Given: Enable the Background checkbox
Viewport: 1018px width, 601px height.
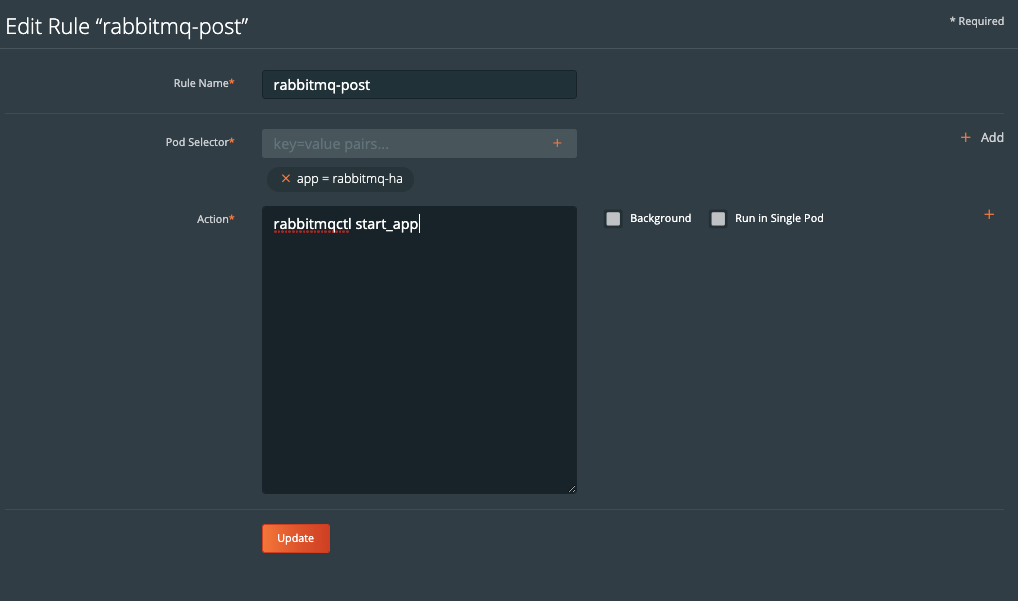Looking at the screenshot, I should coord(613,219).
